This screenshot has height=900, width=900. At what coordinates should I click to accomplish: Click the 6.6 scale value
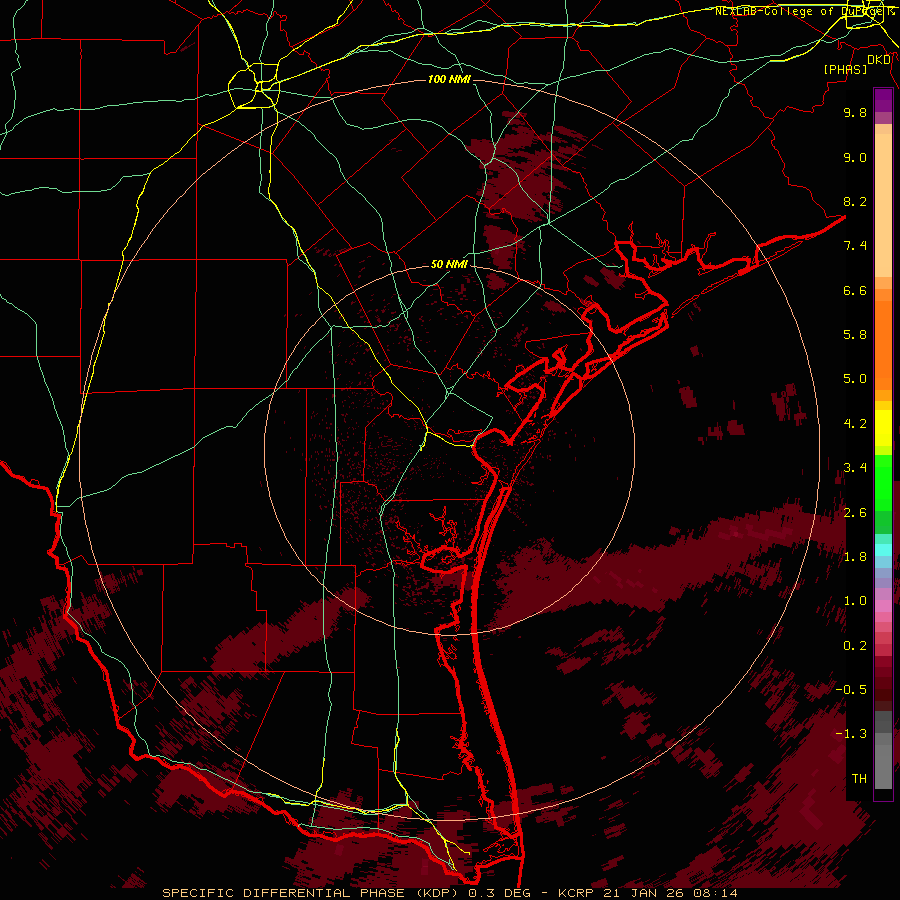click(855, 290)
